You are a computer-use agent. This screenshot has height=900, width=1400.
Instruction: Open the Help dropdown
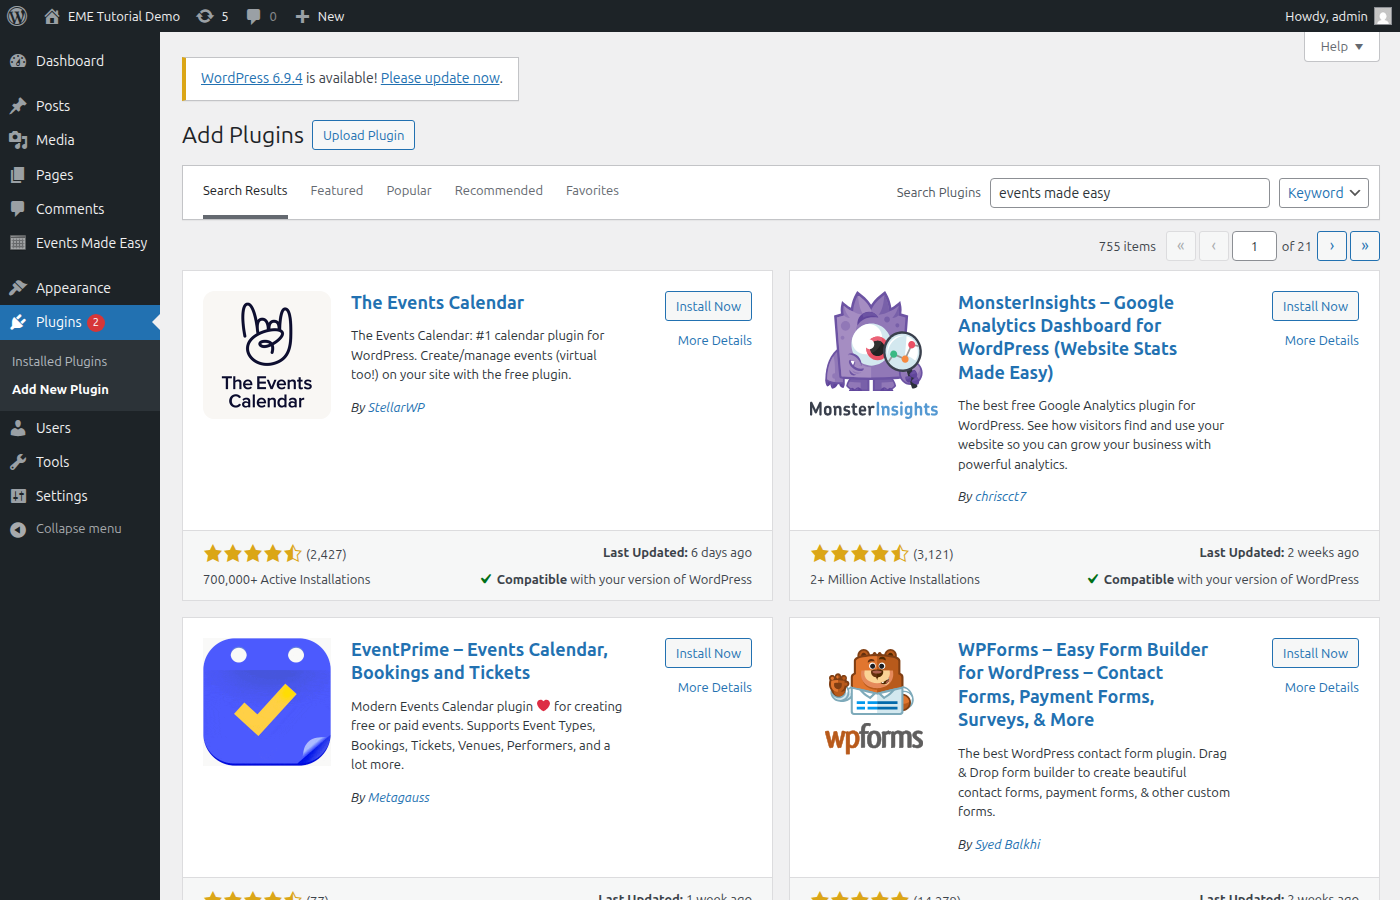tap(1340, 46)
